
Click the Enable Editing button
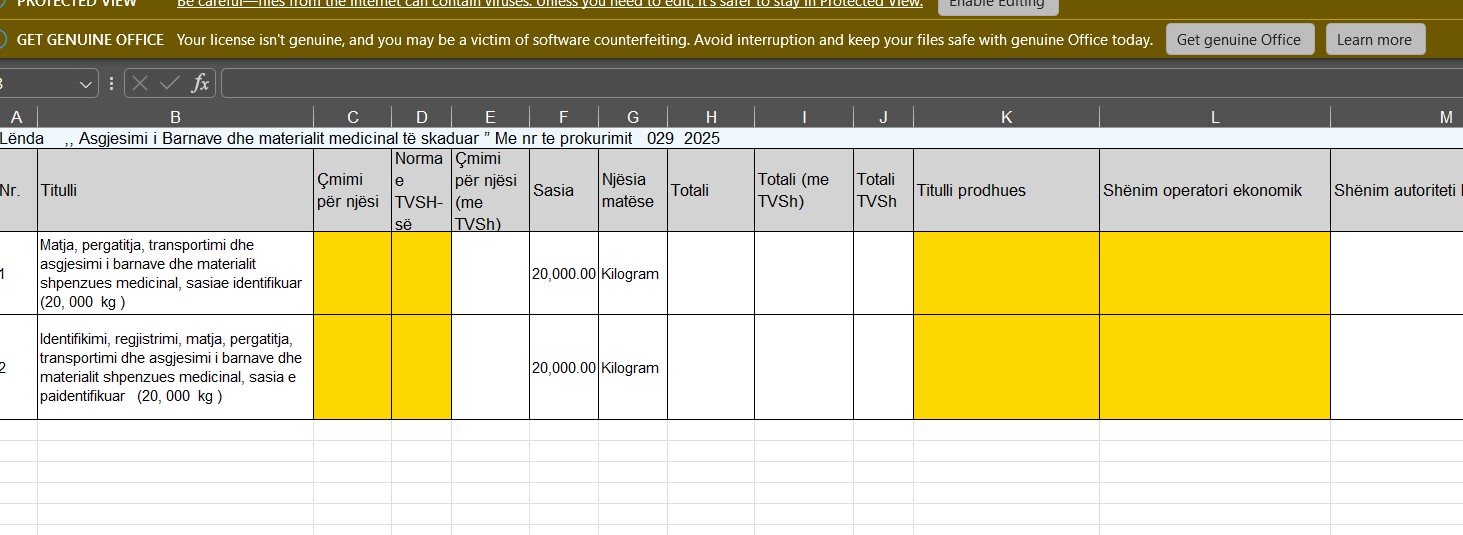click(996, 4)
